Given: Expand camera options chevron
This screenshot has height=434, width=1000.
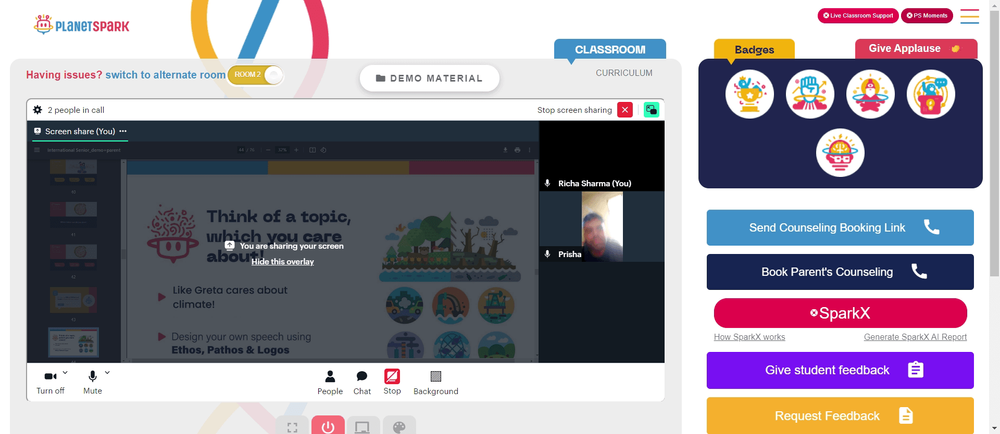Looking at the screenshot, I should coord(65,373).
